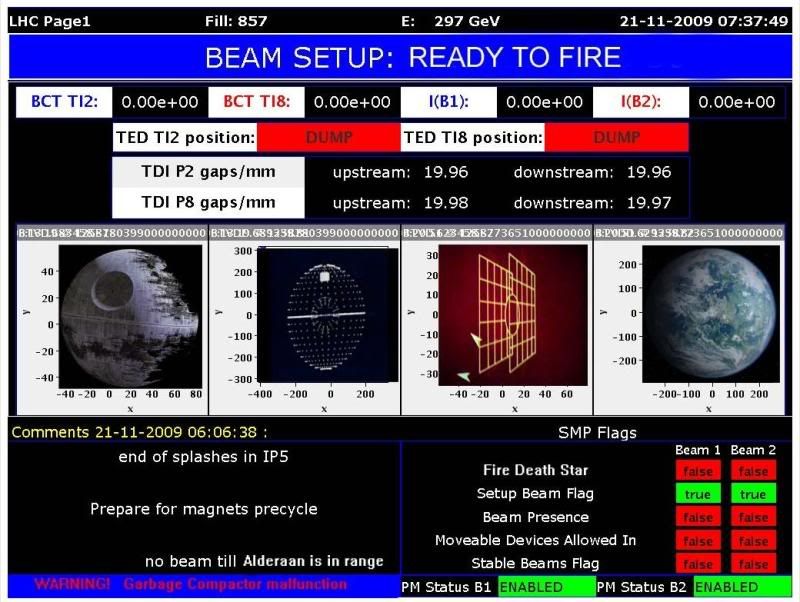Click Setup Beam Flag Beam 2 true indicator
This screenshot has height=602, width=800.
pyautogui.click(x=754, y=494)
